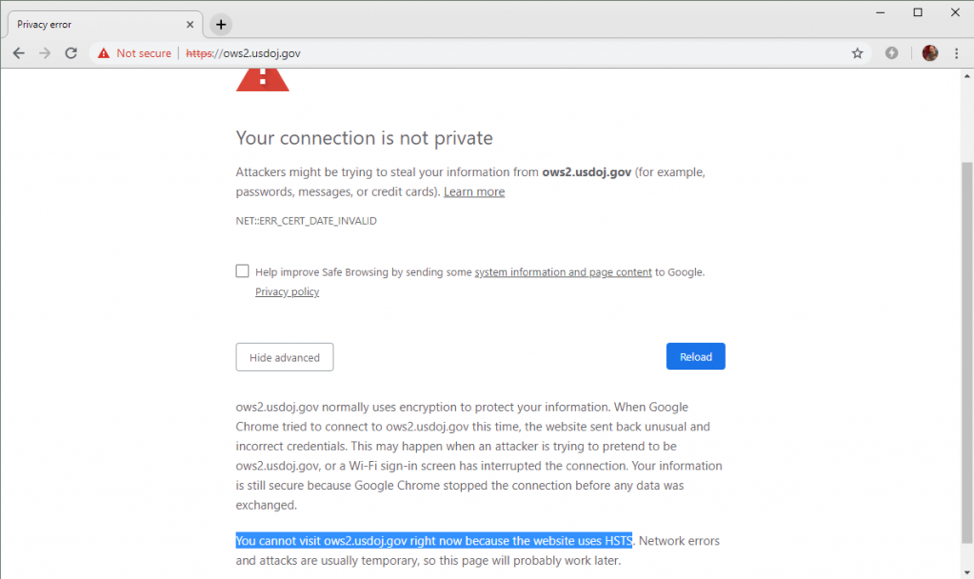
Task: Open Chrome's three-dot menu
Action: (x=957, y=53)
